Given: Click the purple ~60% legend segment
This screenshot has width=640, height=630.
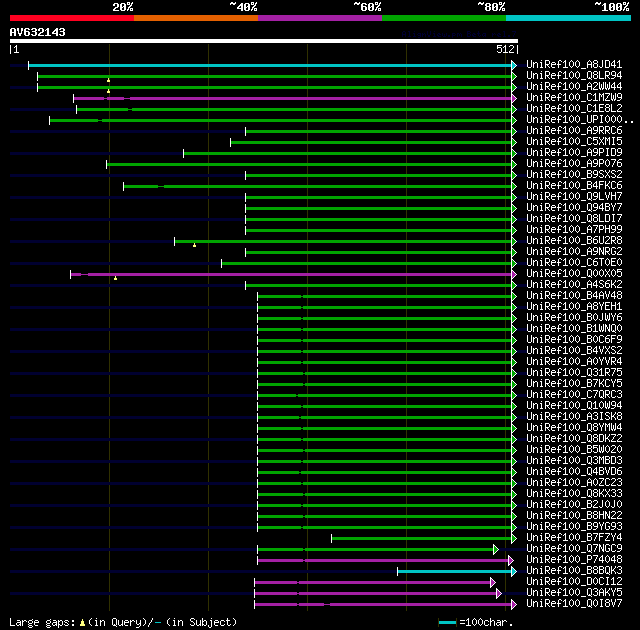Looking at the screenshot, I should click(x=320, y=18).
